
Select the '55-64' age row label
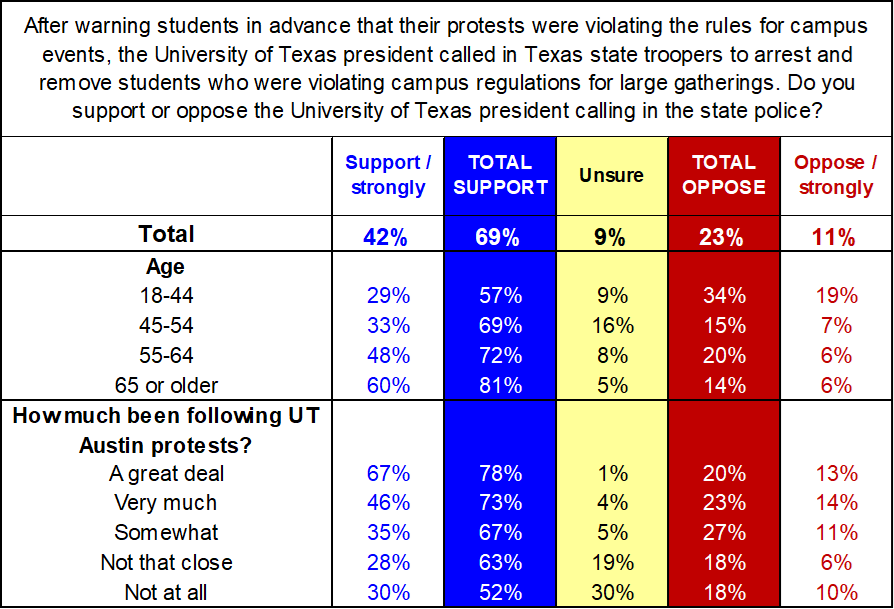click(x=166, y=356)
